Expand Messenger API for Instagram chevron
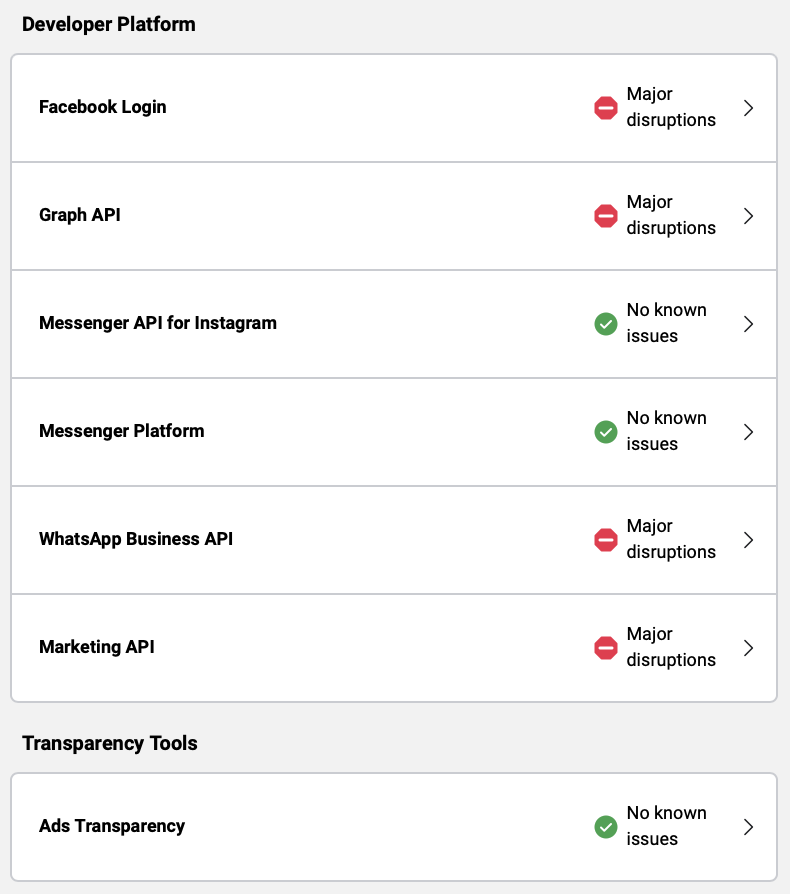 click(748, 324)
